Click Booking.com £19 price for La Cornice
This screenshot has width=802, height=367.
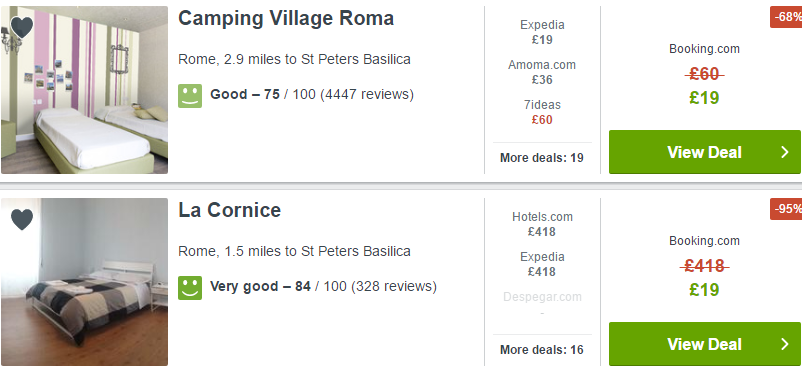point(704,290)
